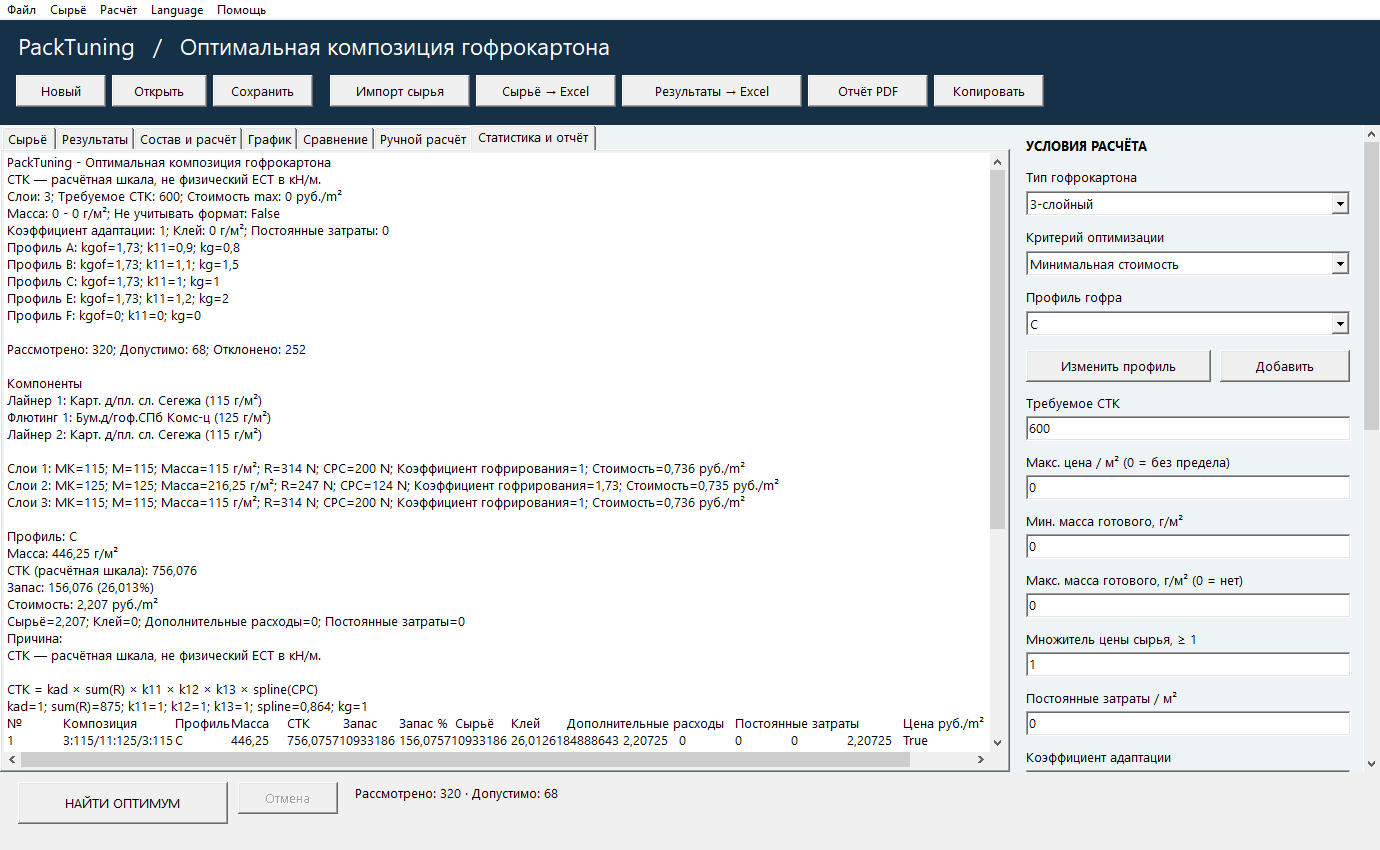Click the Отмена button
The width and height of the screenshot is (1380, 850).
click(287, 798)
